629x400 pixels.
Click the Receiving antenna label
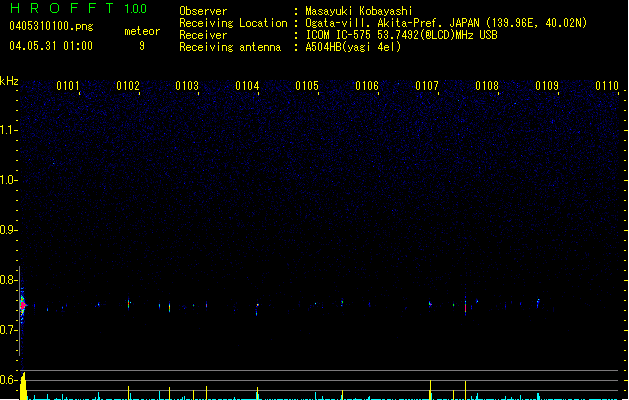coord(230,47)
